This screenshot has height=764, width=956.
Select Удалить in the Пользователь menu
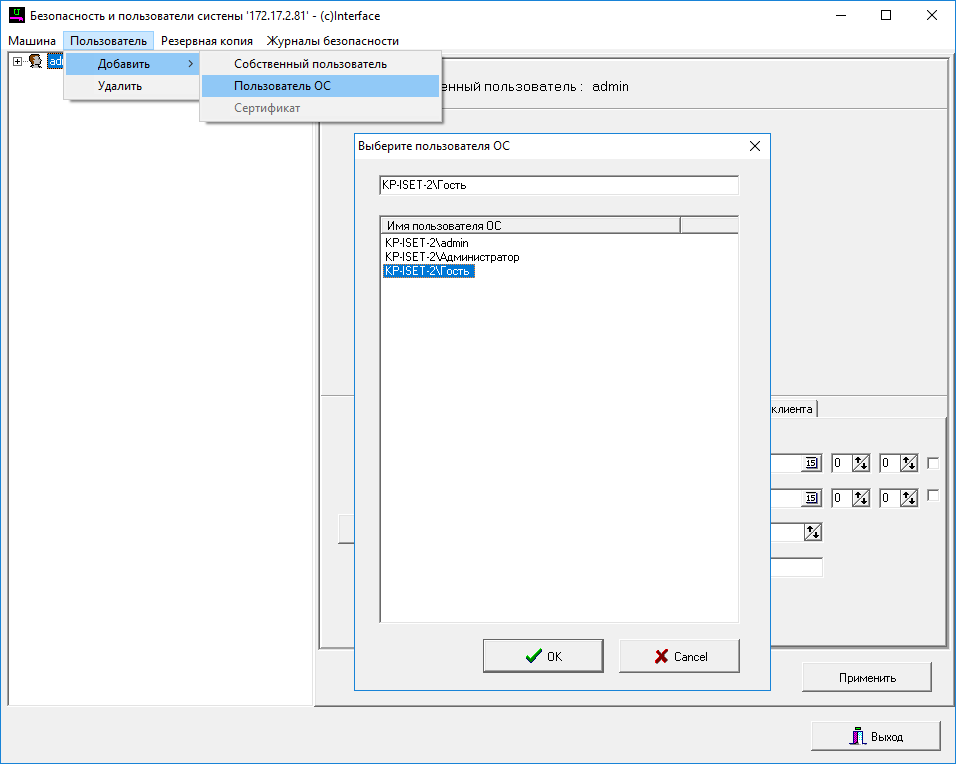pos(120,86)
